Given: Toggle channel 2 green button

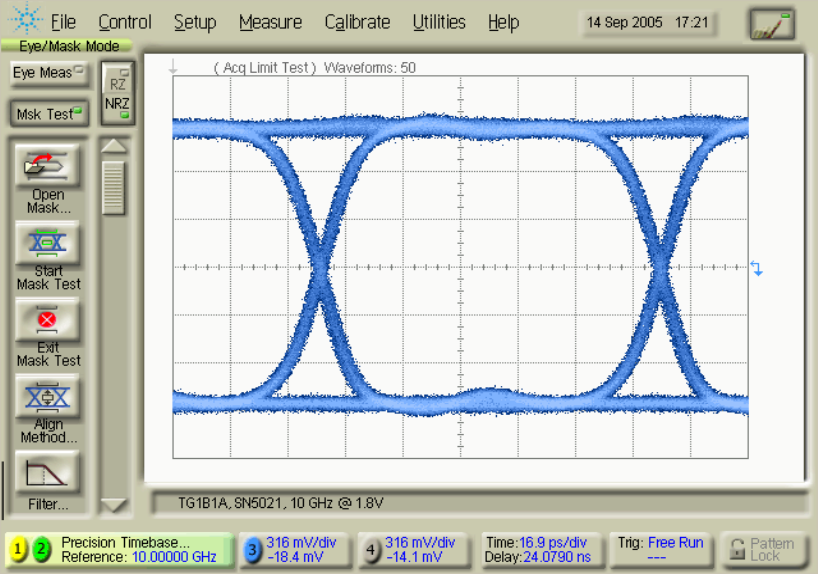Looking at the screenshot, I should pyautogui.click(x=41, y=549).
